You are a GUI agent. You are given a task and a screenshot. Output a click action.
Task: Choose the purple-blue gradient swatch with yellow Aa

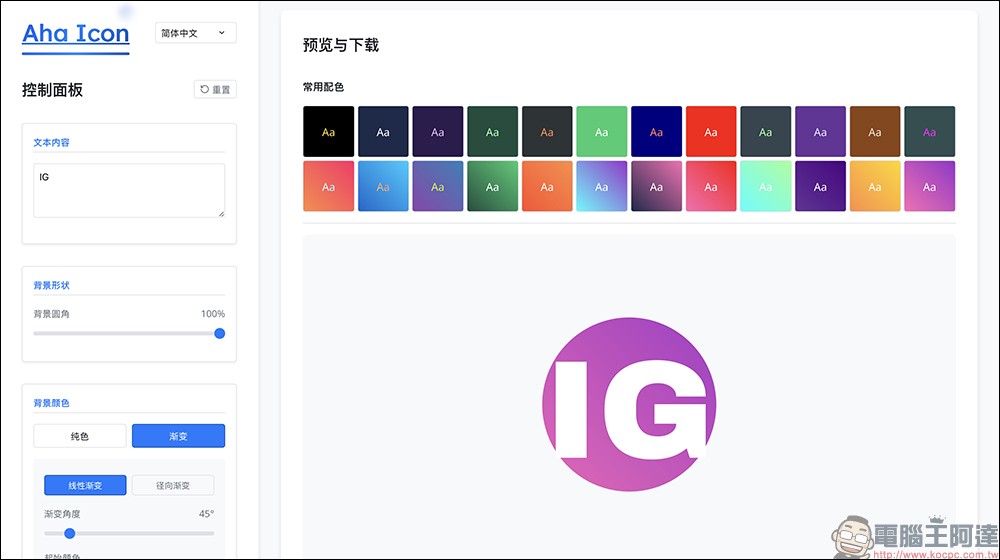pos(438,186)
